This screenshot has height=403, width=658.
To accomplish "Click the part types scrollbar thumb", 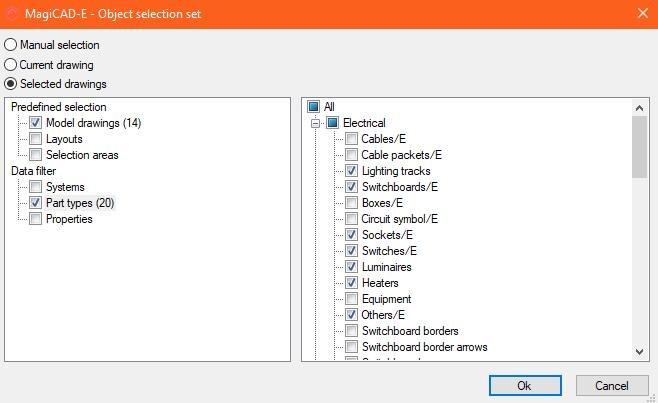I will 639,147.
